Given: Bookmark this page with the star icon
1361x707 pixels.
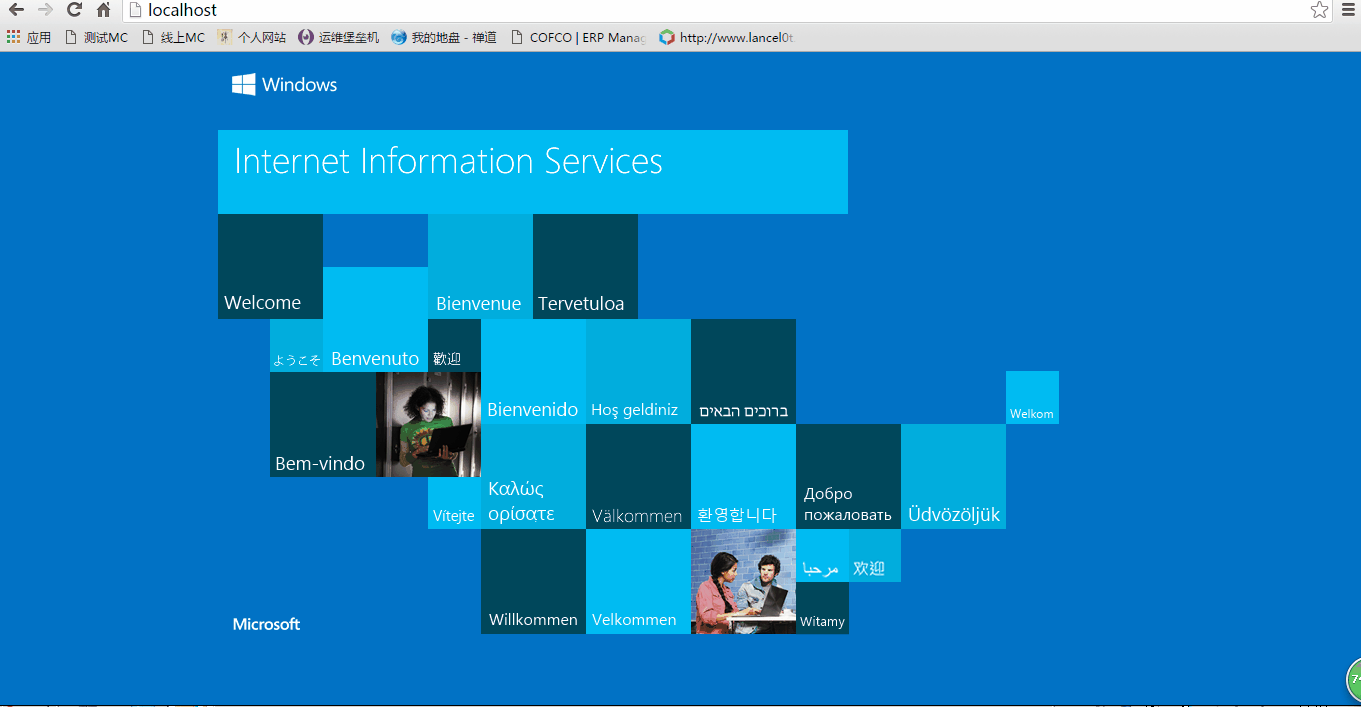Looking at the screenshot, I should click(x=1320, y=10).
